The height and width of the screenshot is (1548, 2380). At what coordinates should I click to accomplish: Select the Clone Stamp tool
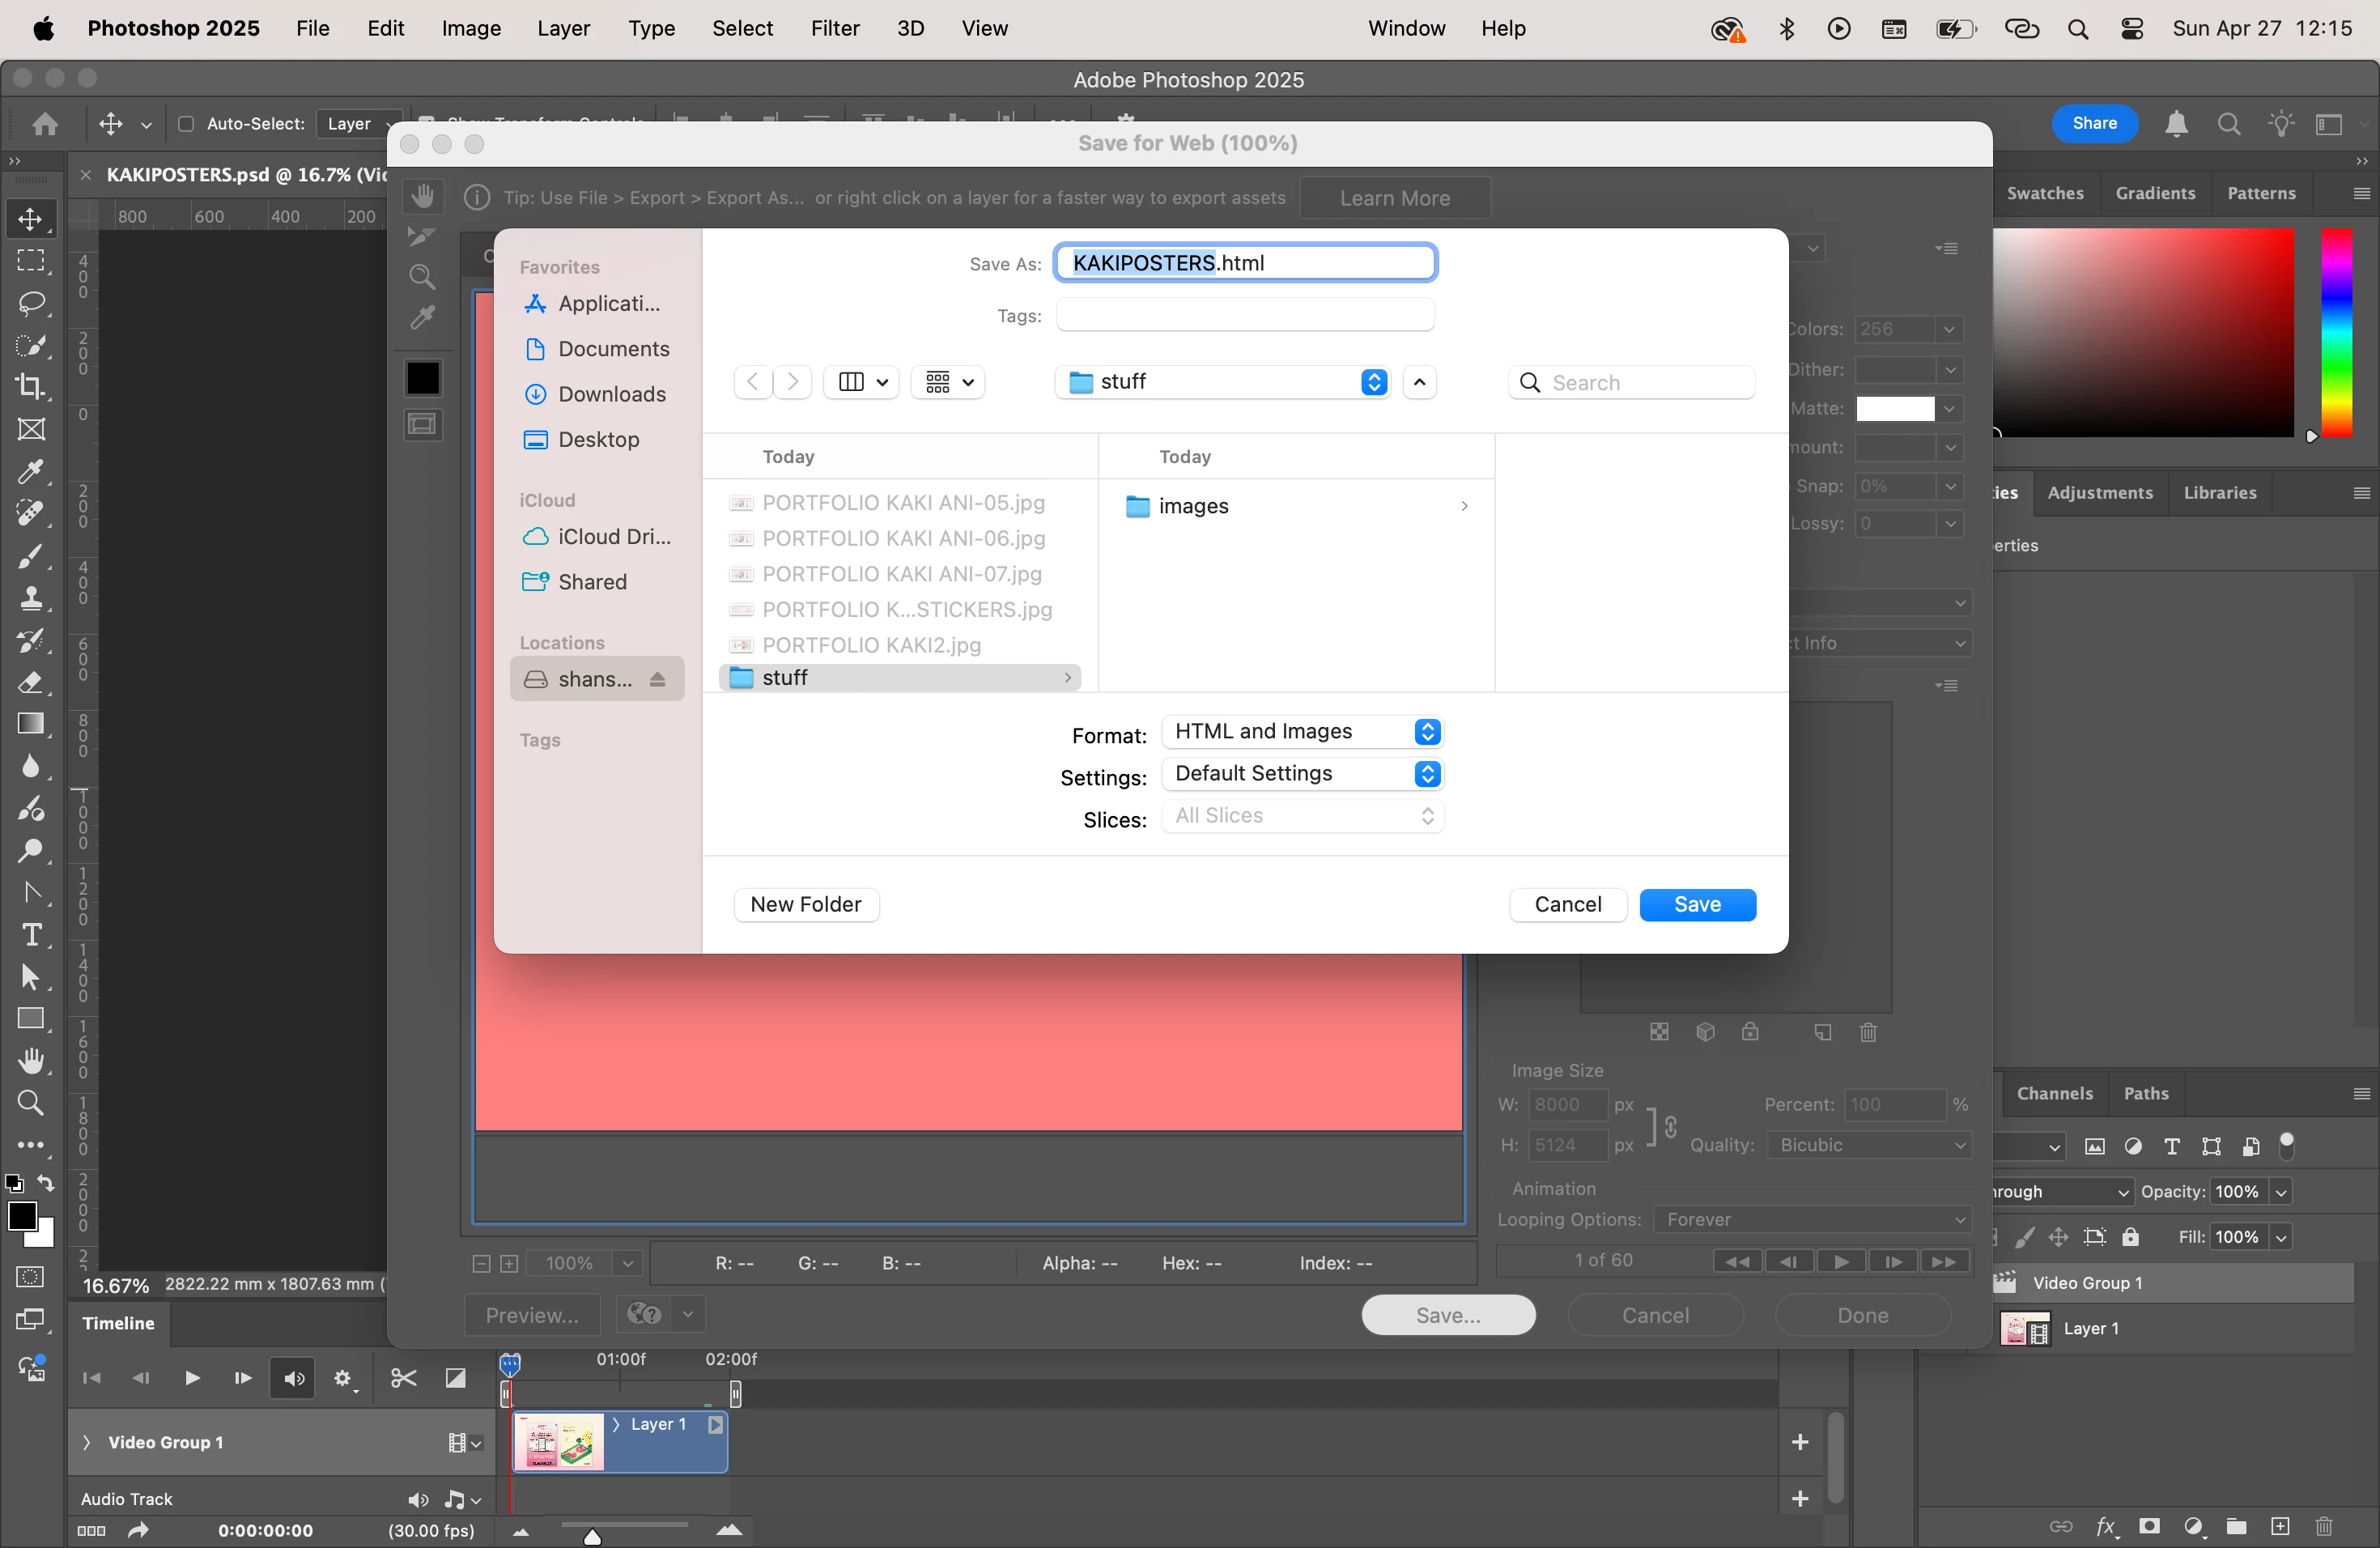coord(31,598)
